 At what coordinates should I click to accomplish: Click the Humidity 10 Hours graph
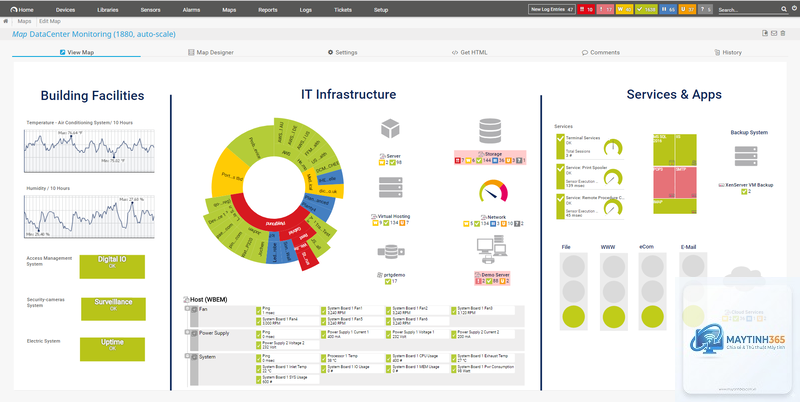tap(89, 216)
